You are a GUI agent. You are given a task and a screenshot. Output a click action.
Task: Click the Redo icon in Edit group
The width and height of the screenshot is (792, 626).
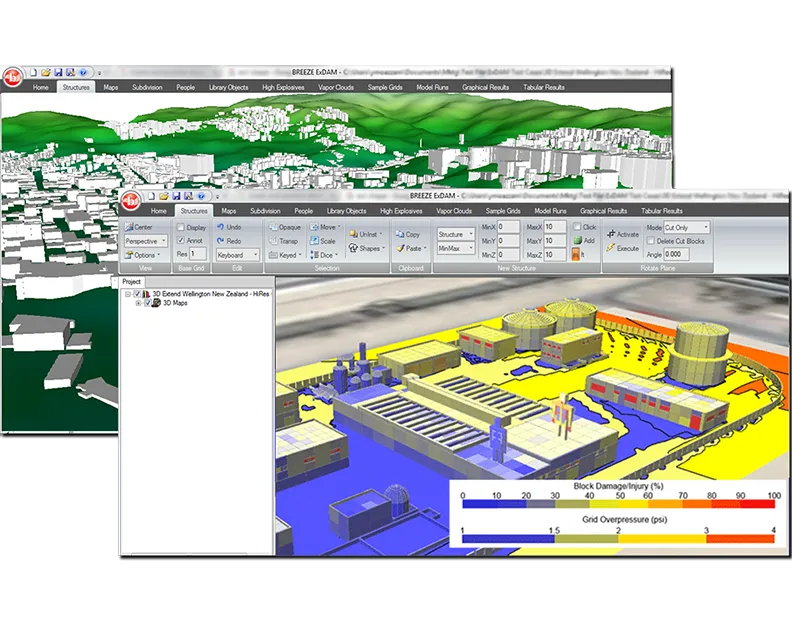pos(220,241)
